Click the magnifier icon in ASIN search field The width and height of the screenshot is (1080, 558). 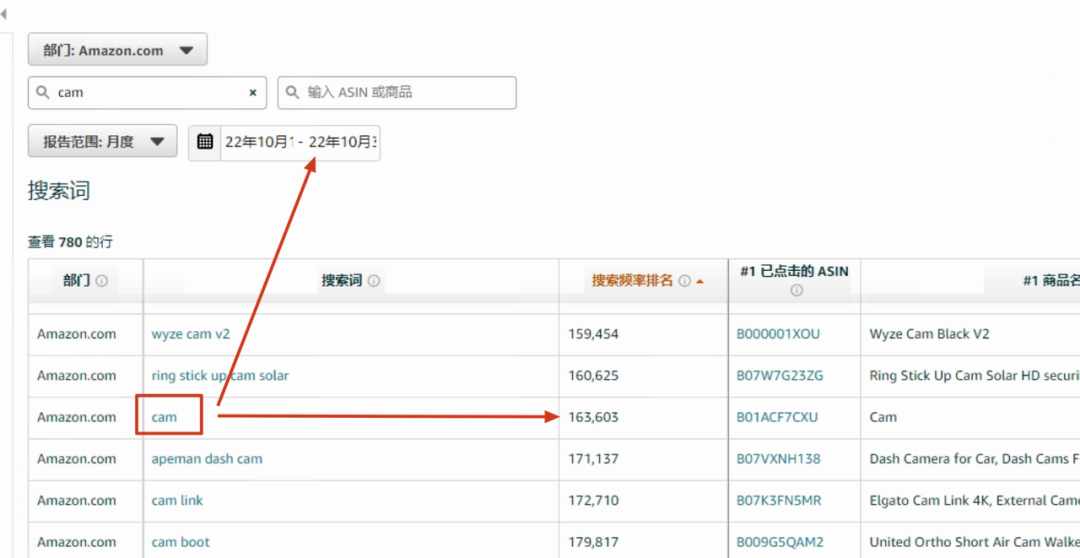tap(292, 92)
